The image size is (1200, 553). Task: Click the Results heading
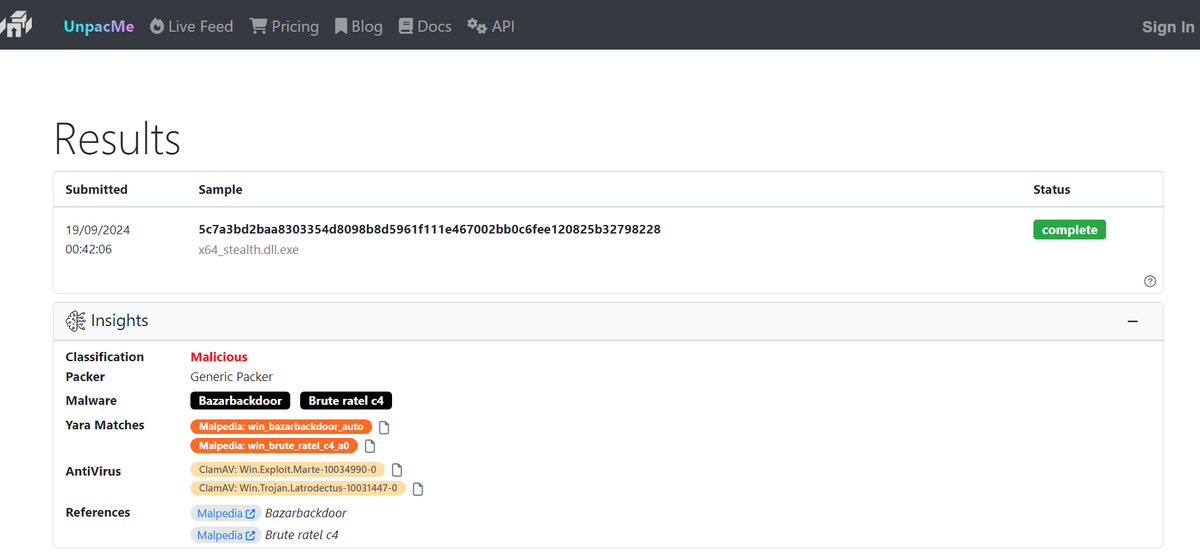(117, 139)
